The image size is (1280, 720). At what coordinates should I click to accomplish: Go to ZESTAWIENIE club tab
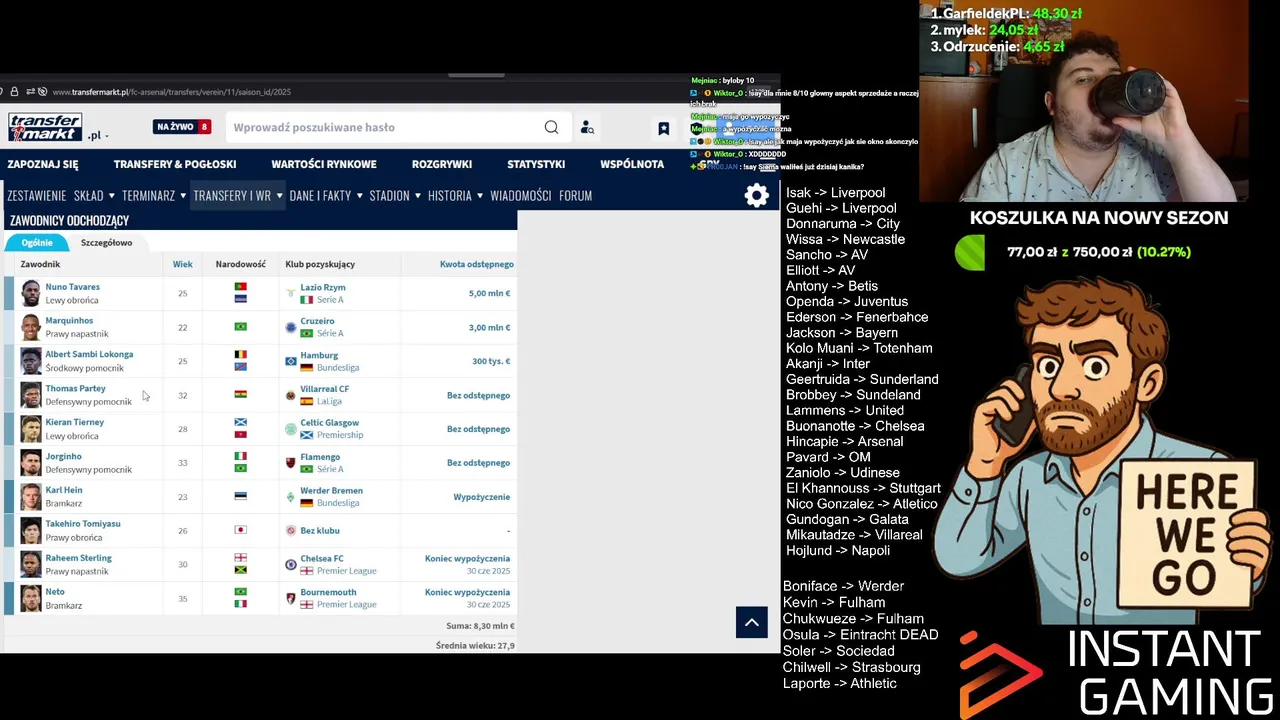click(37, 196)
